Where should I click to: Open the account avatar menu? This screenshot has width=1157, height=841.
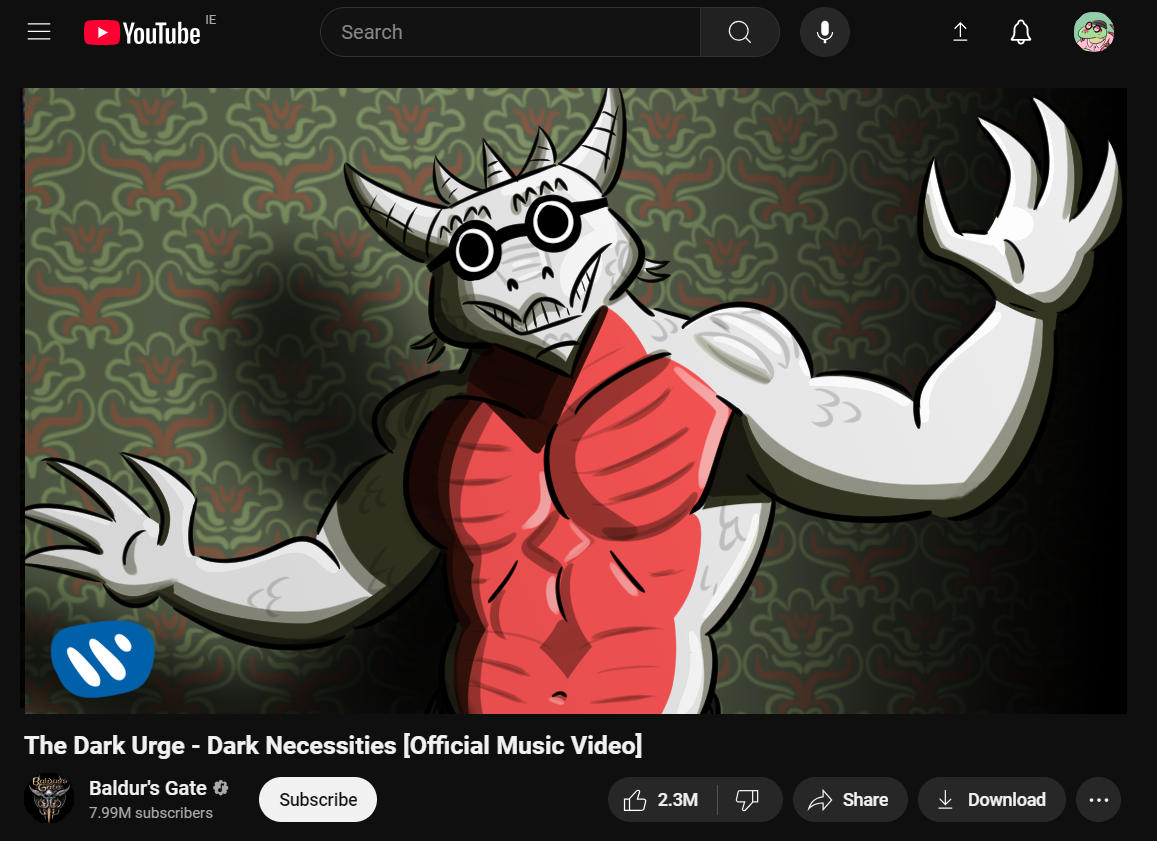click(x=1094, y=32)
